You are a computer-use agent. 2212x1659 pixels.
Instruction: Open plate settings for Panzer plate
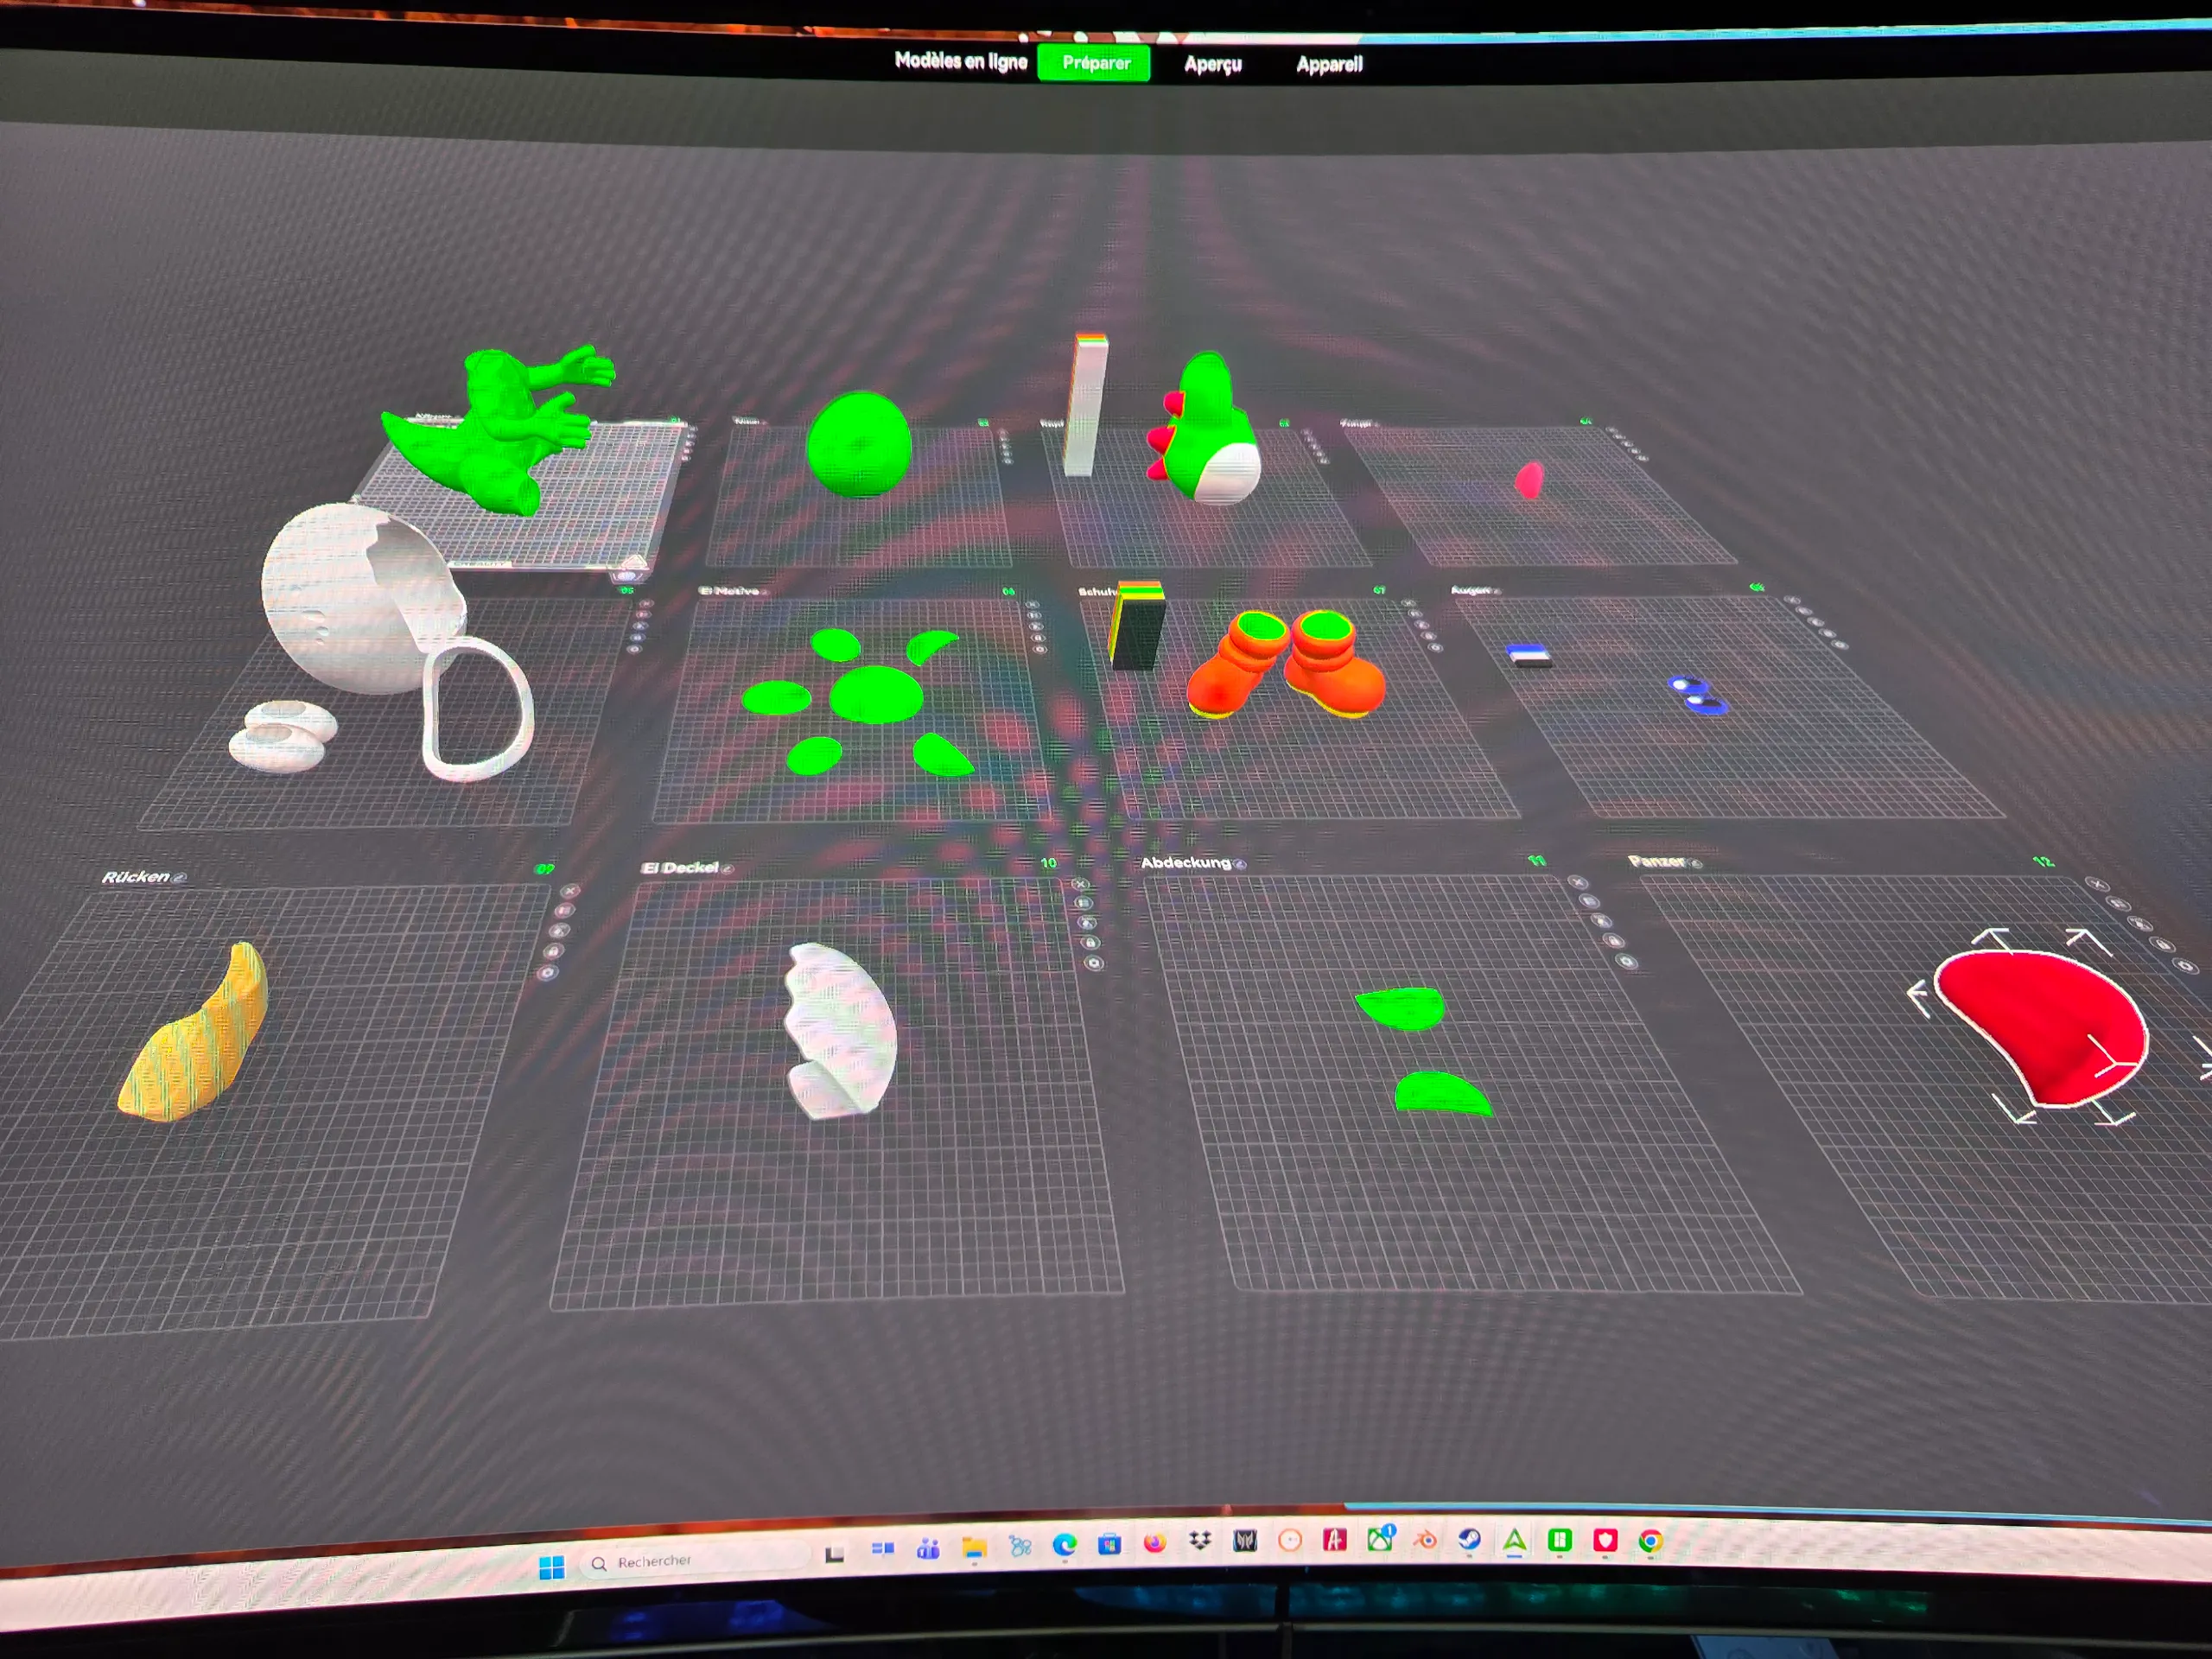tap(2186, 966)
